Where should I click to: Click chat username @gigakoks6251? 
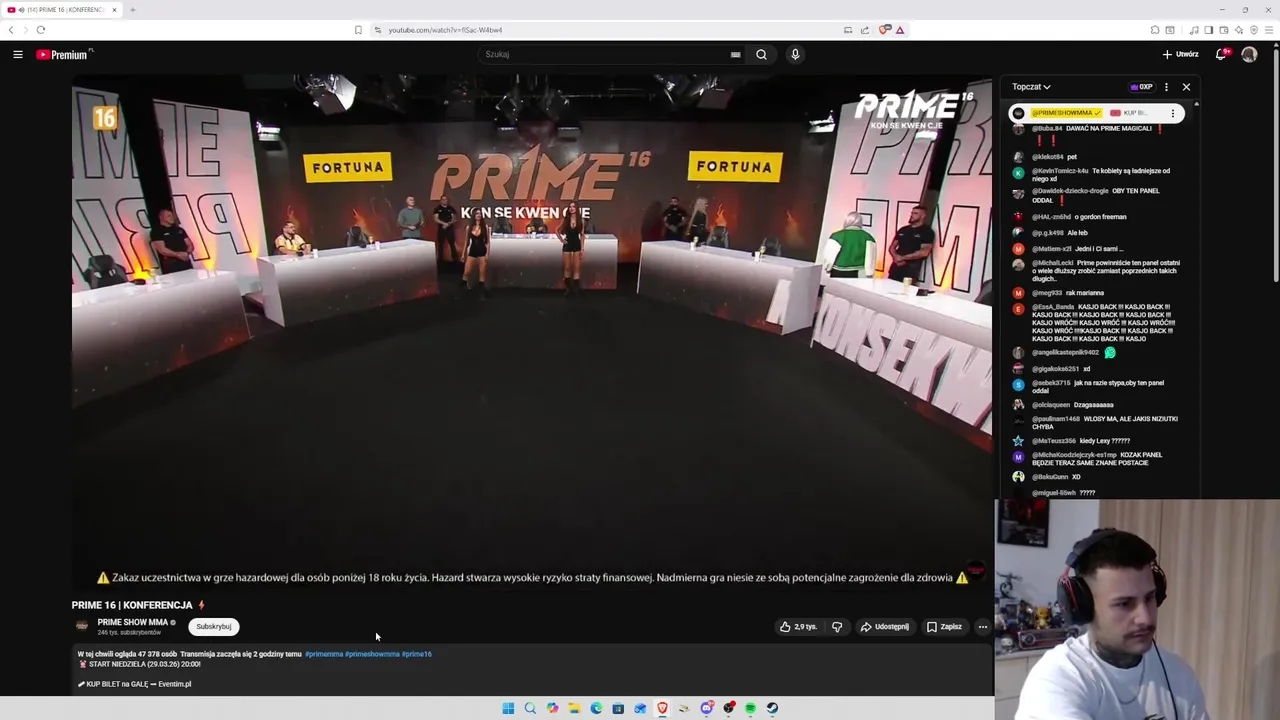coord(1055,369)
